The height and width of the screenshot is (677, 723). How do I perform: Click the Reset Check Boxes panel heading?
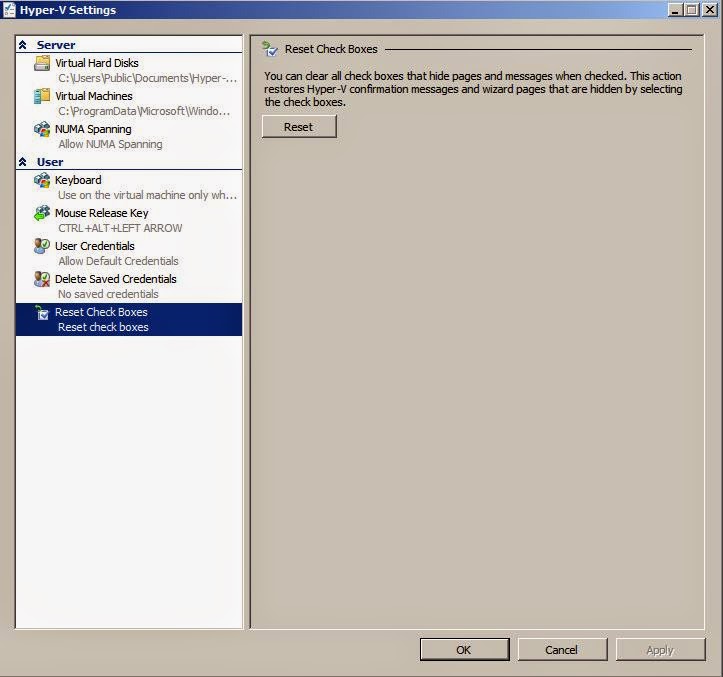point(331,49)
